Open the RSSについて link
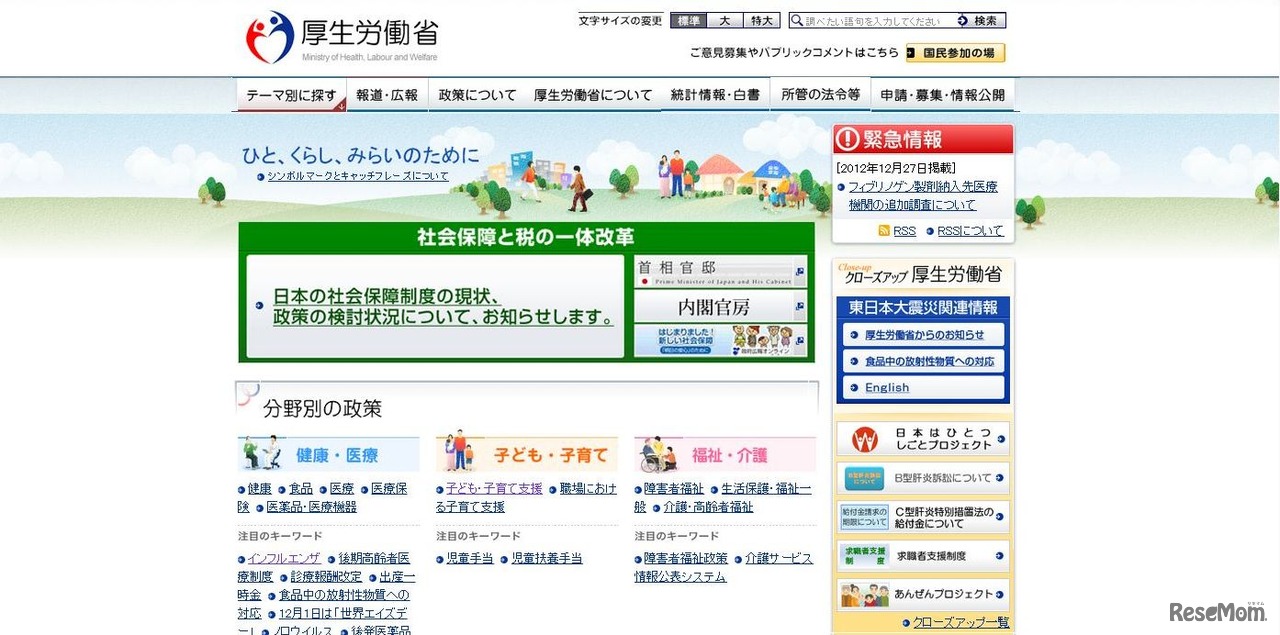 pos(970,231)
